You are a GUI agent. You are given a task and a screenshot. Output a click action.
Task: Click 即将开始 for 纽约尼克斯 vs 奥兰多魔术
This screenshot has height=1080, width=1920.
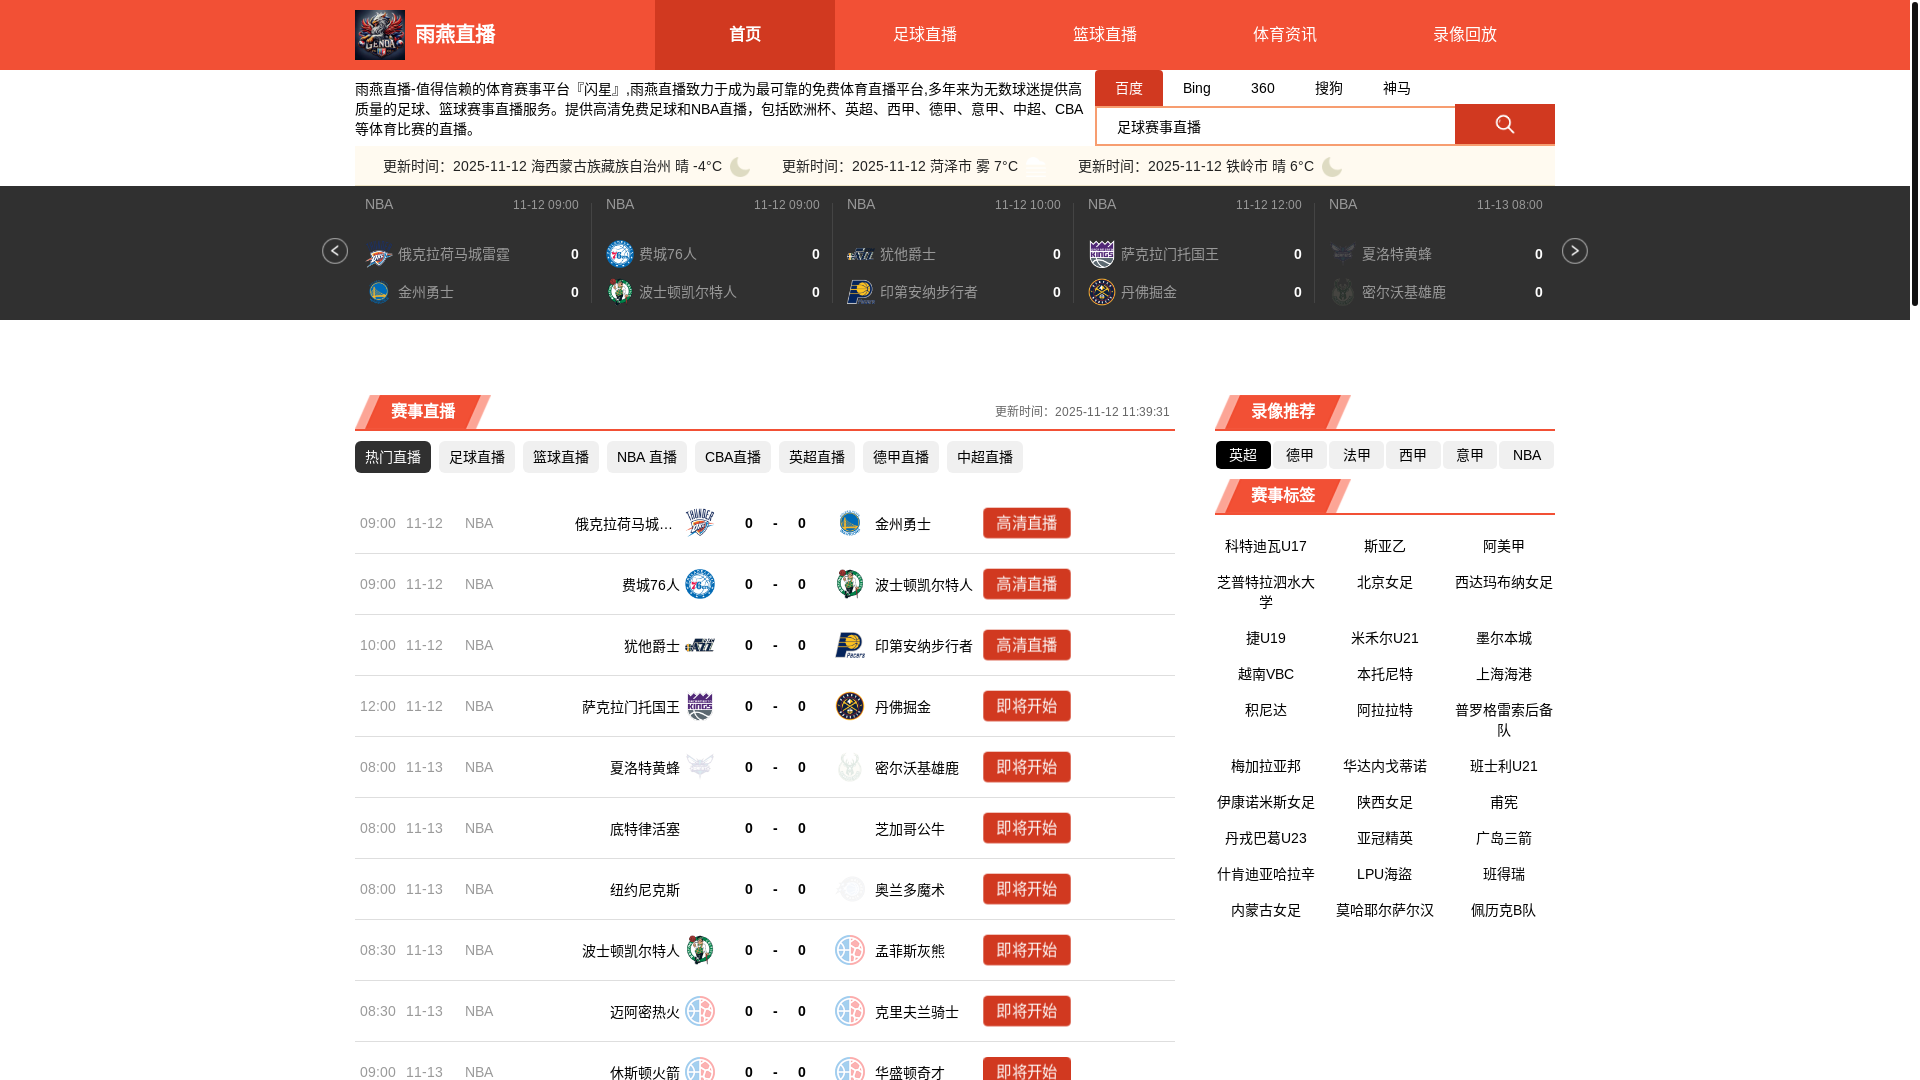(x=1027, y=889)
